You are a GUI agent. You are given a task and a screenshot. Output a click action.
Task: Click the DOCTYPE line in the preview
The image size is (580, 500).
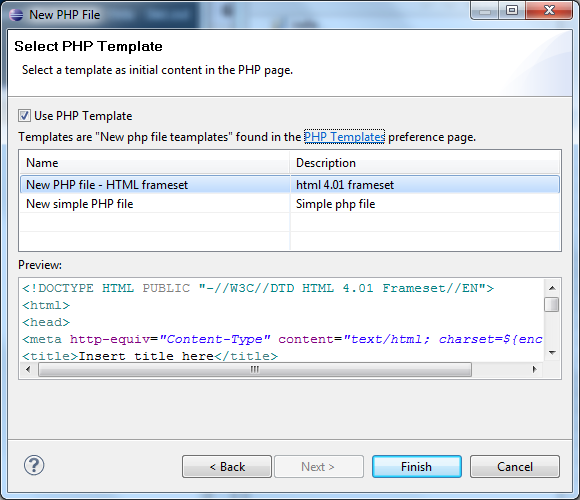(x=258, y=288)
